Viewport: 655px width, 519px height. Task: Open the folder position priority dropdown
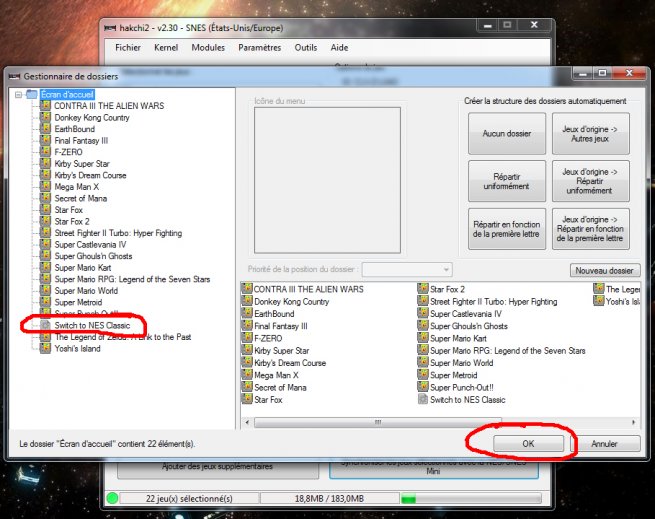click(x=407, y=270)
